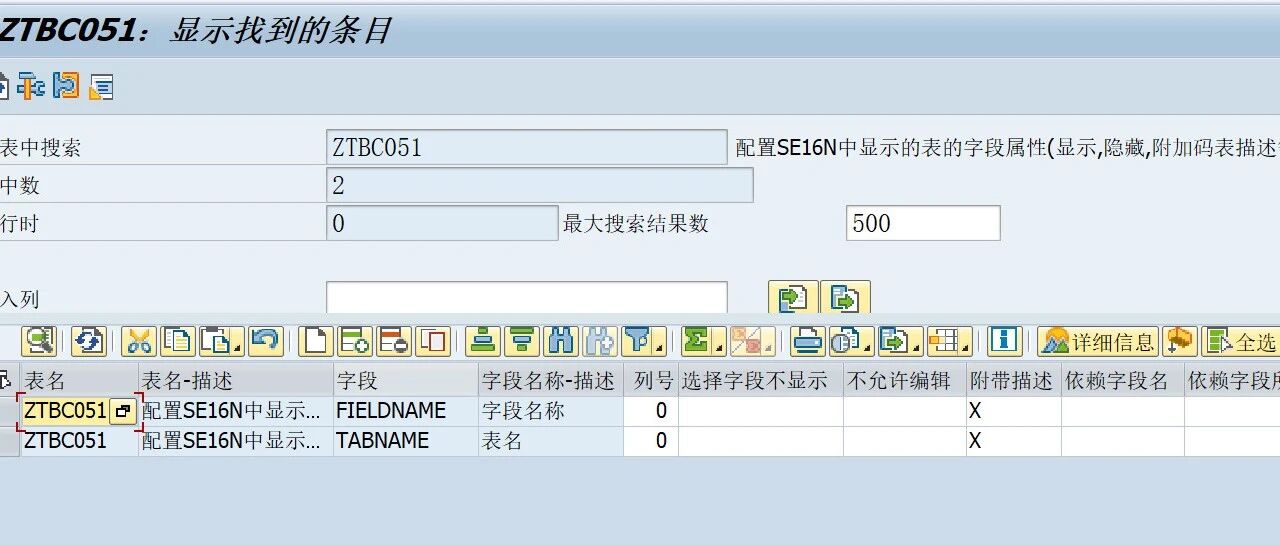This screenshot has height=545, width=1280.
Task: Click the hammer and wrench tools icon
Action: pos(31,86)
